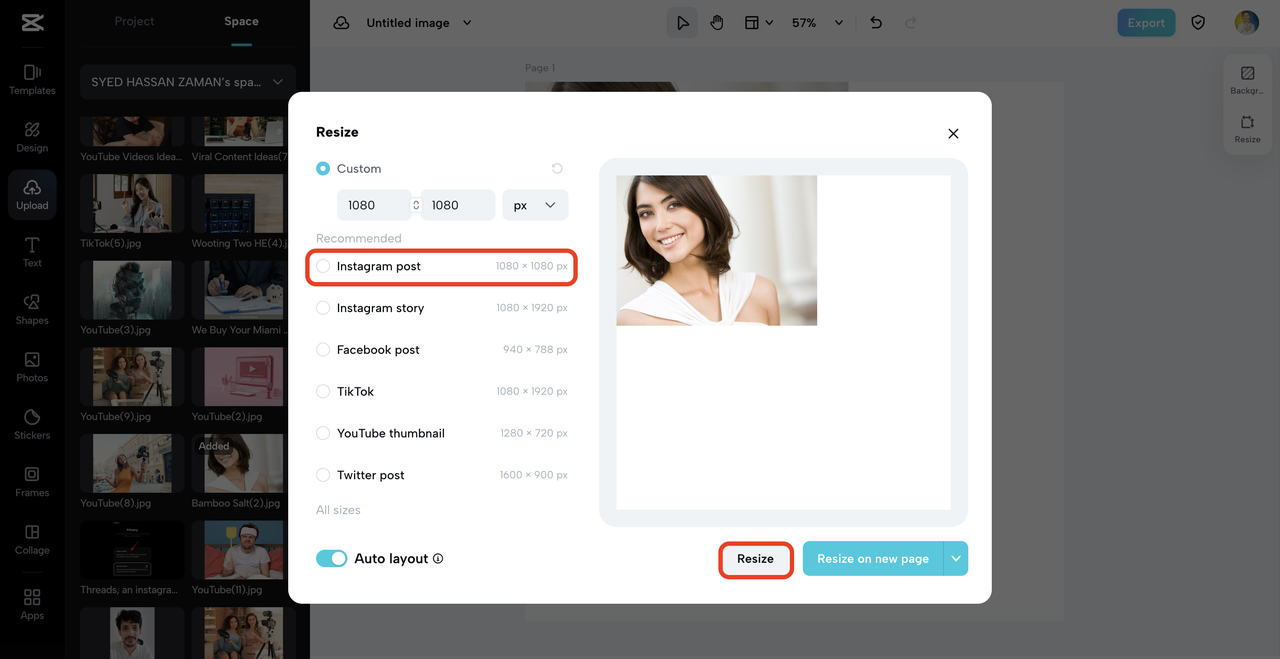Image resolution: width=1280 pixels, height=659 pixels.
Task: Select the Wooting Two HE(4).jpg thumbnail
Action: (237, 204)
